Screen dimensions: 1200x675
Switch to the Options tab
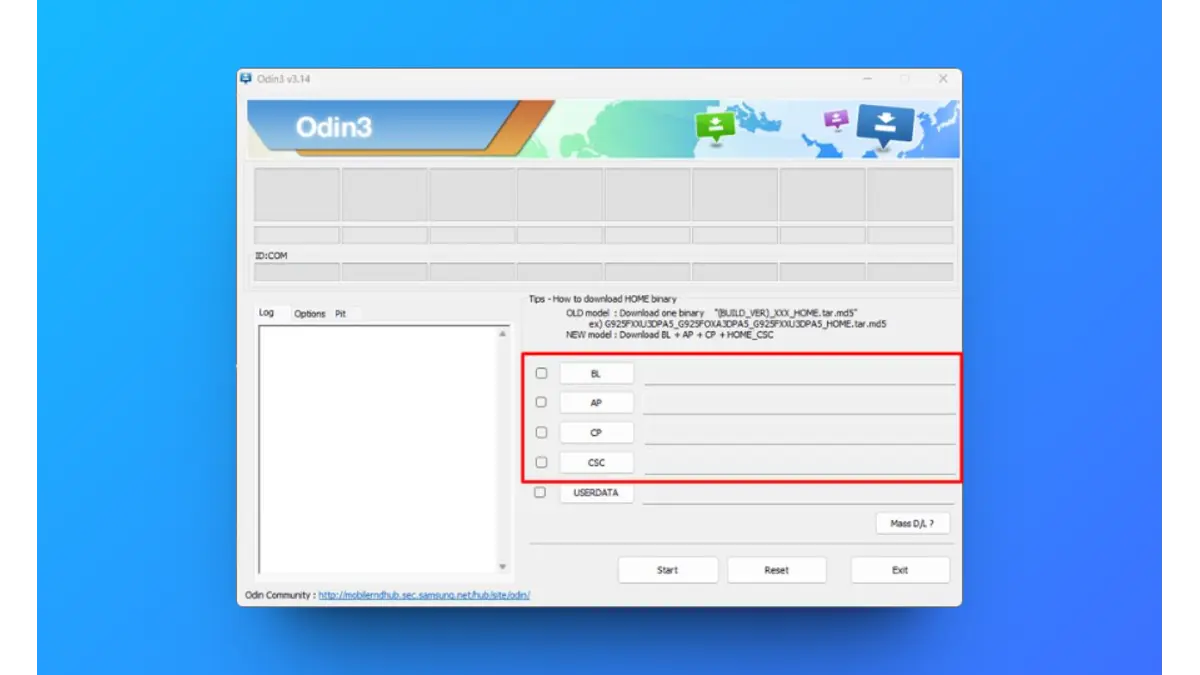(310, 314)
